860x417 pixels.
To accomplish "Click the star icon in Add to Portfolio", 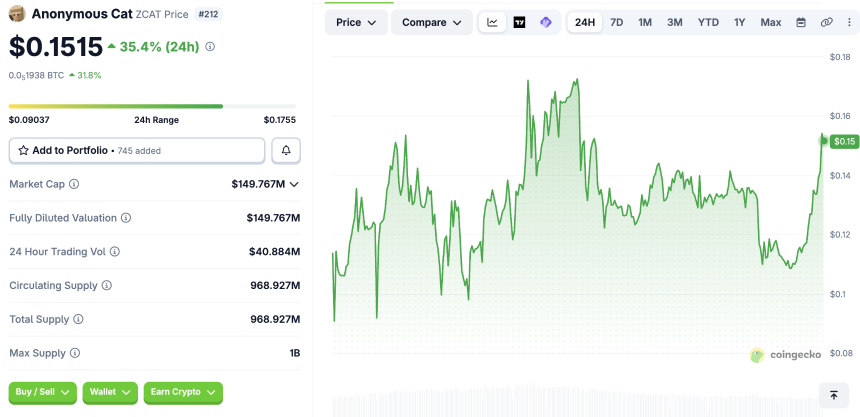I will pos(24,150).
